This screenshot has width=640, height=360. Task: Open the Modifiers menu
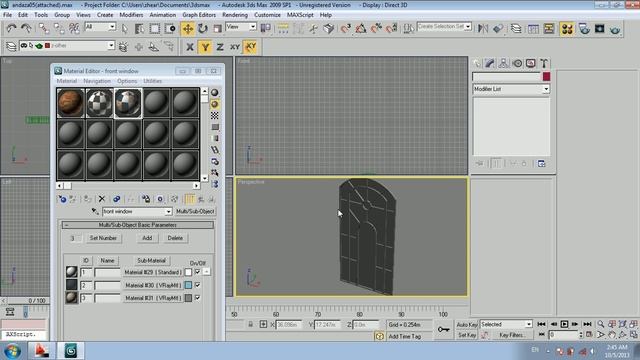[131, 15]
